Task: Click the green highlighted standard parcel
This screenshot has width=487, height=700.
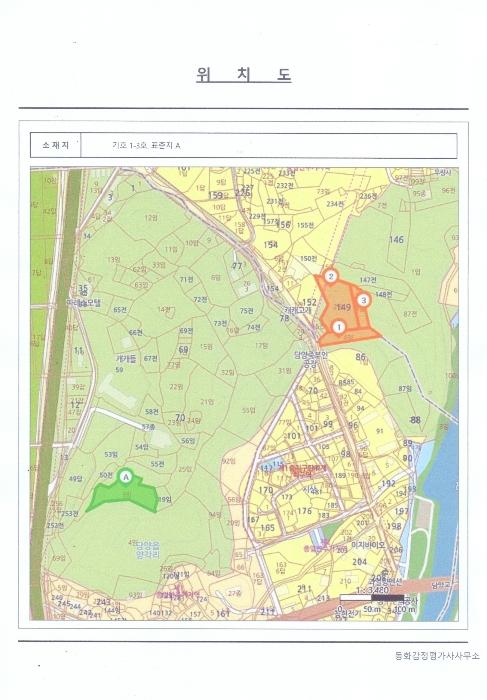Action: click(123, 496)
